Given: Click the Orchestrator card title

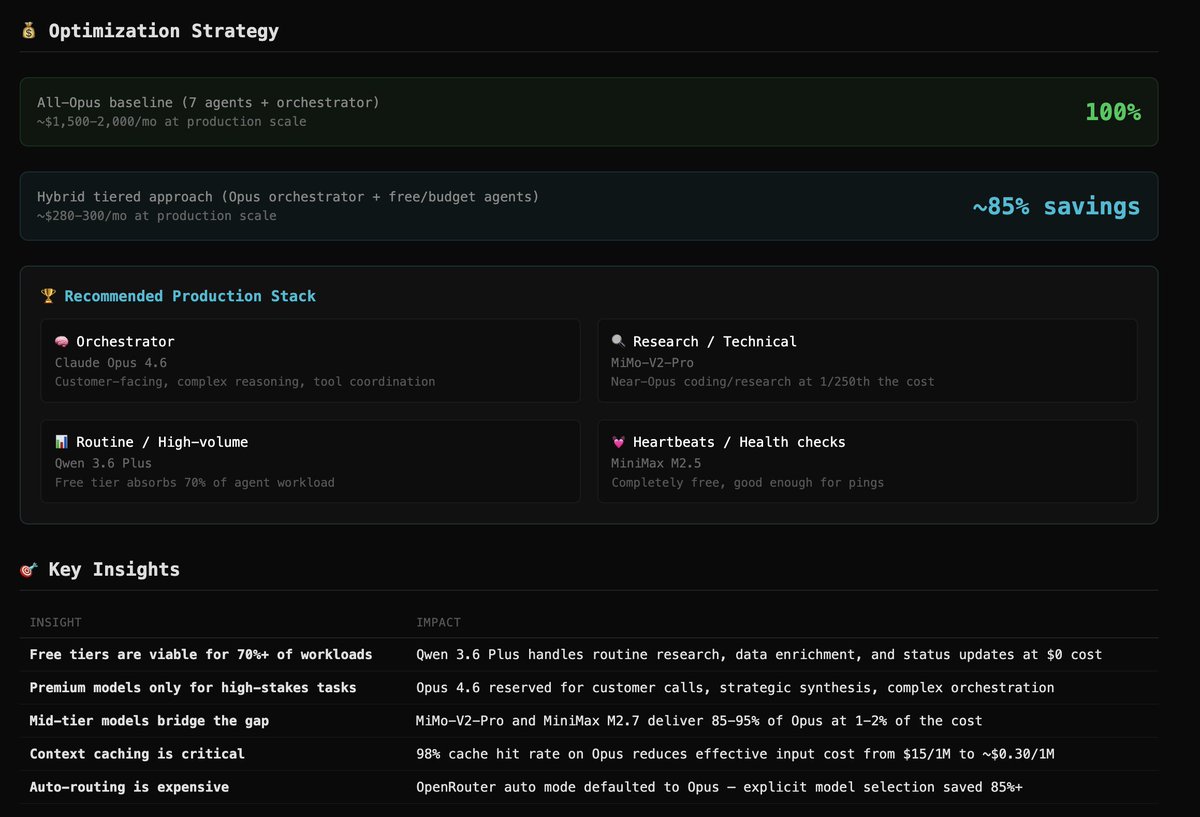Looking at the screenshot, I should pyautogui.click(x=125, y=342).
